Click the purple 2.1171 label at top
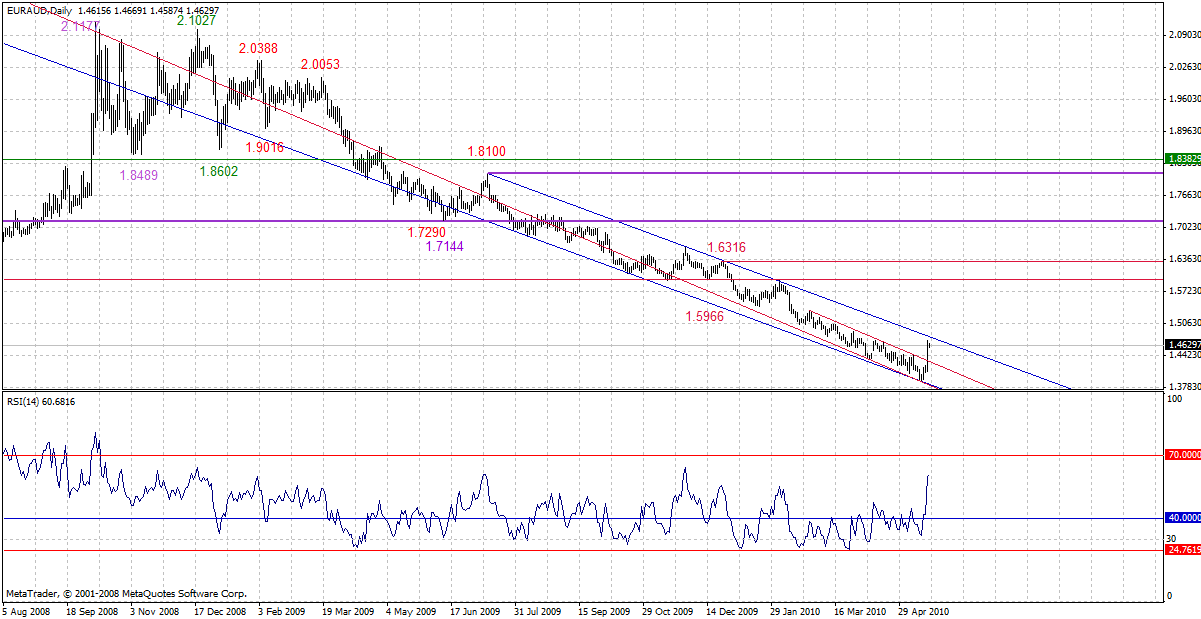1201x619 pixels. pyautogui.click(x=79, y=27)
